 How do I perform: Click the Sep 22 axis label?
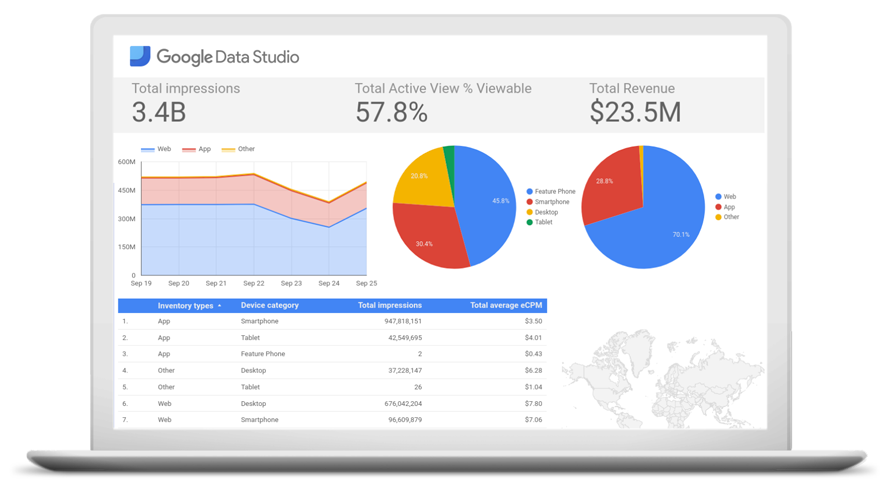coord(254,283)
